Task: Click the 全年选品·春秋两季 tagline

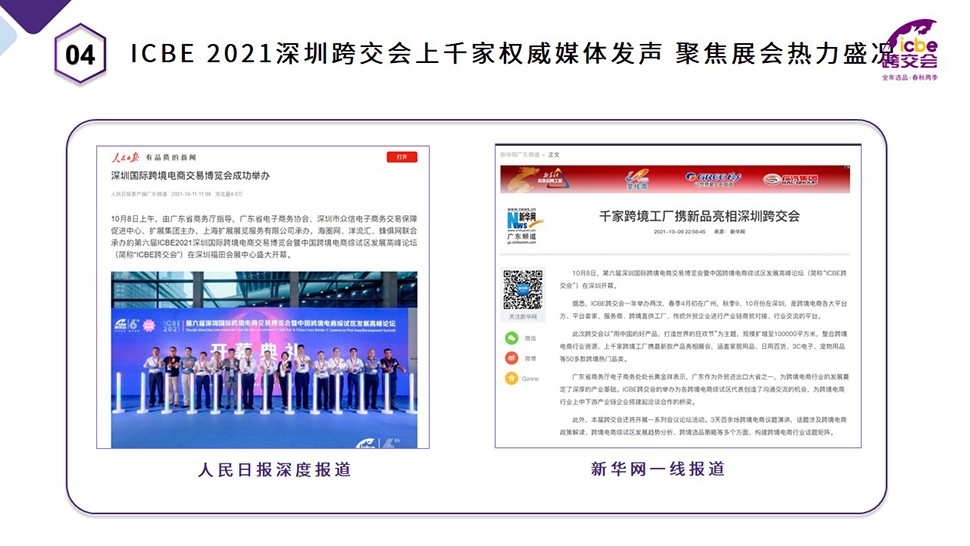Action: coord(910,77)
